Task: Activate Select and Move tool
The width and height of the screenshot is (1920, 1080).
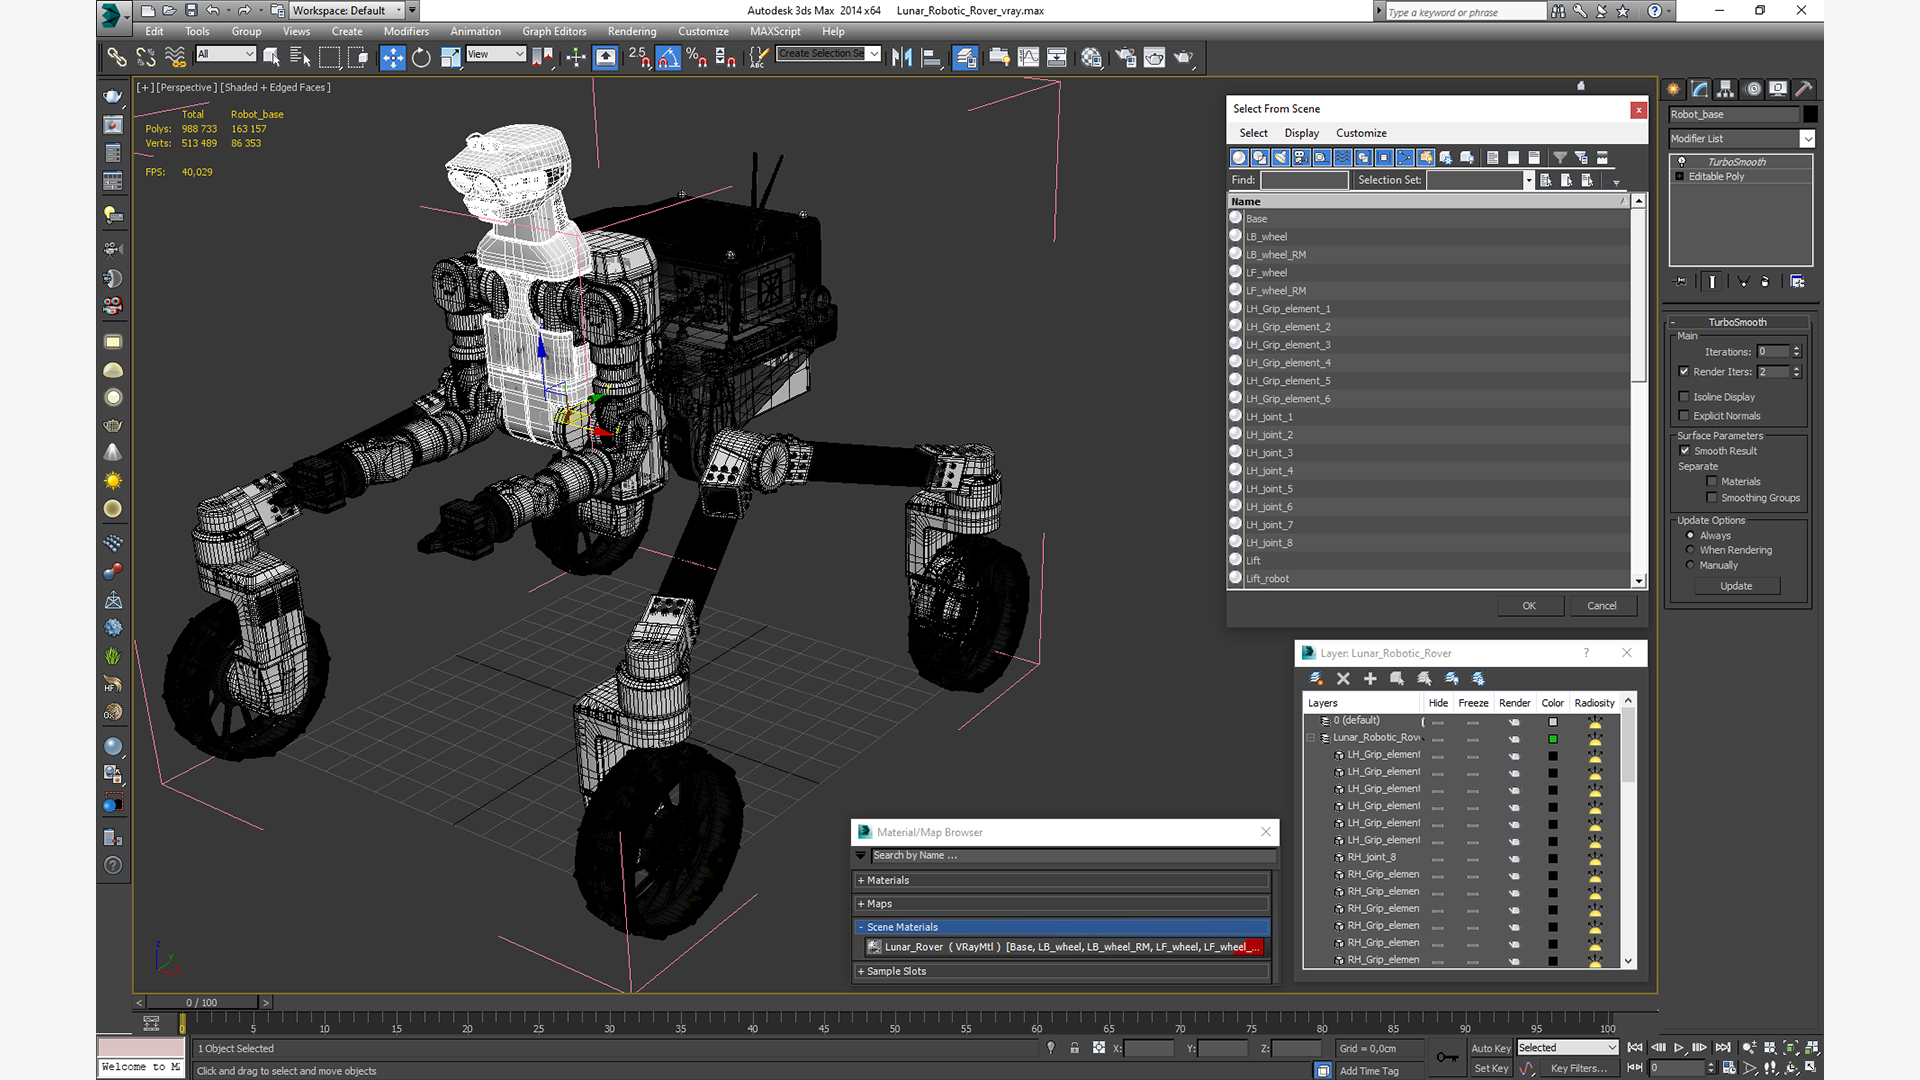Action: coord(393,57)
